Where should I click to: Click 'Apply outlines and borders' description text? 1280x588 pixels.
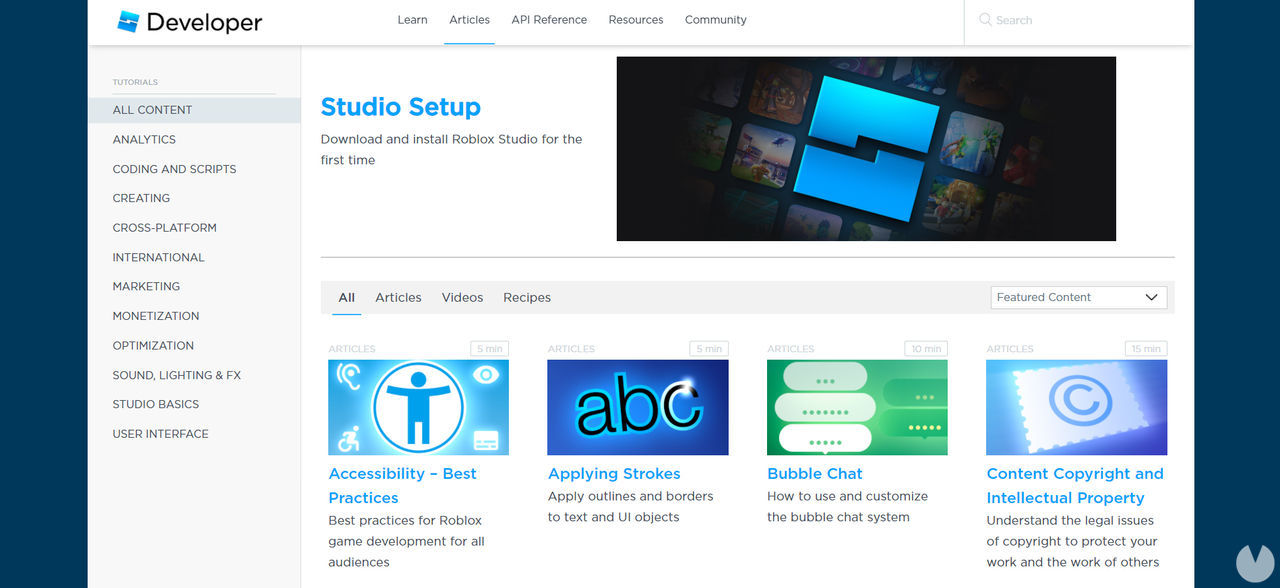631,507
